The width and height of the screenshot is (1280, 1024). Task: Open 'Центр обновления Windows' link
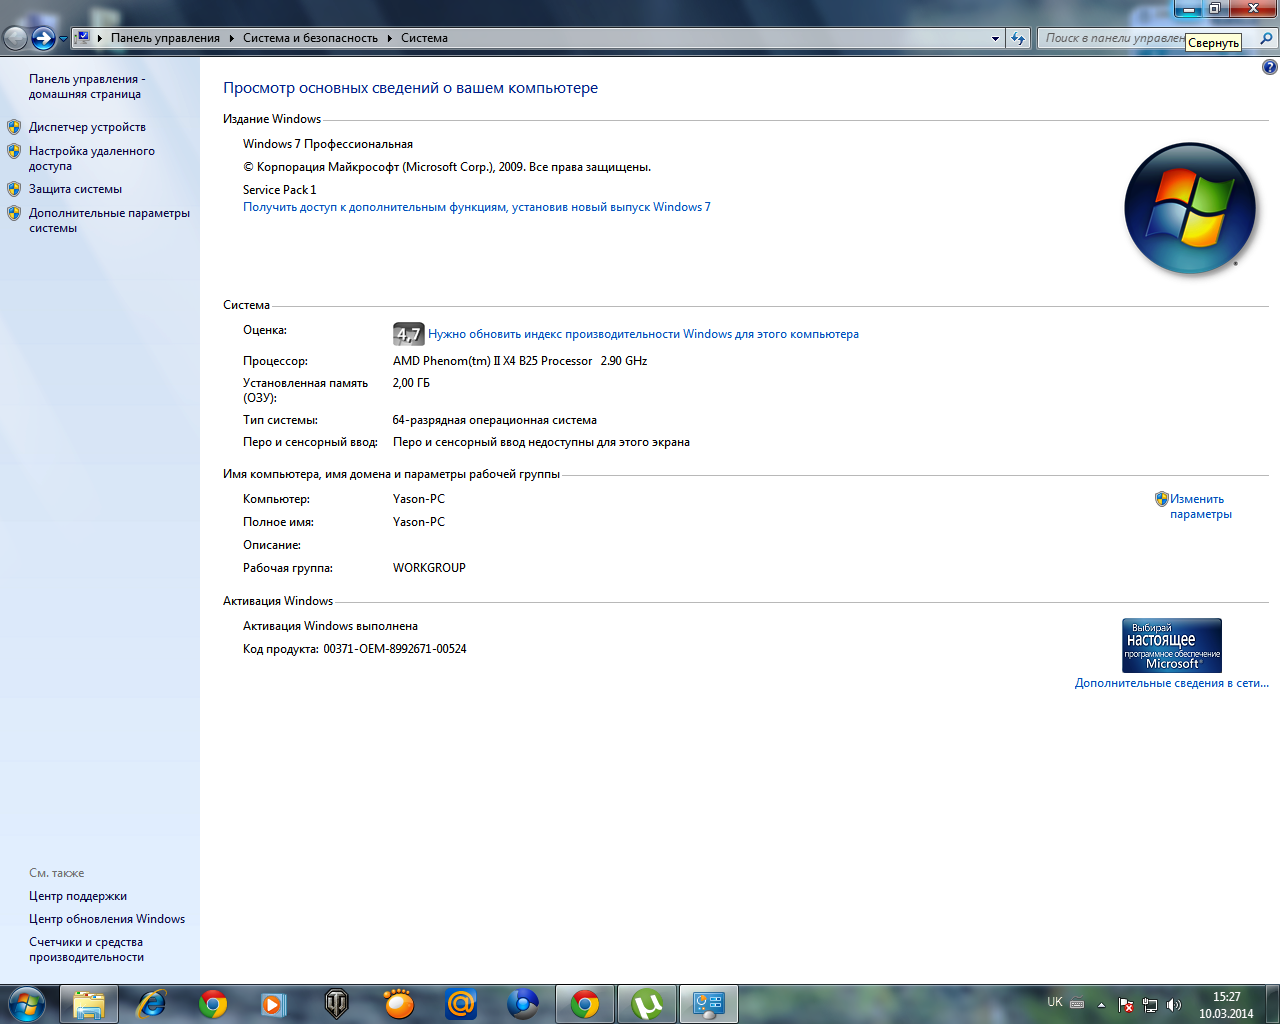coord(107,919)
